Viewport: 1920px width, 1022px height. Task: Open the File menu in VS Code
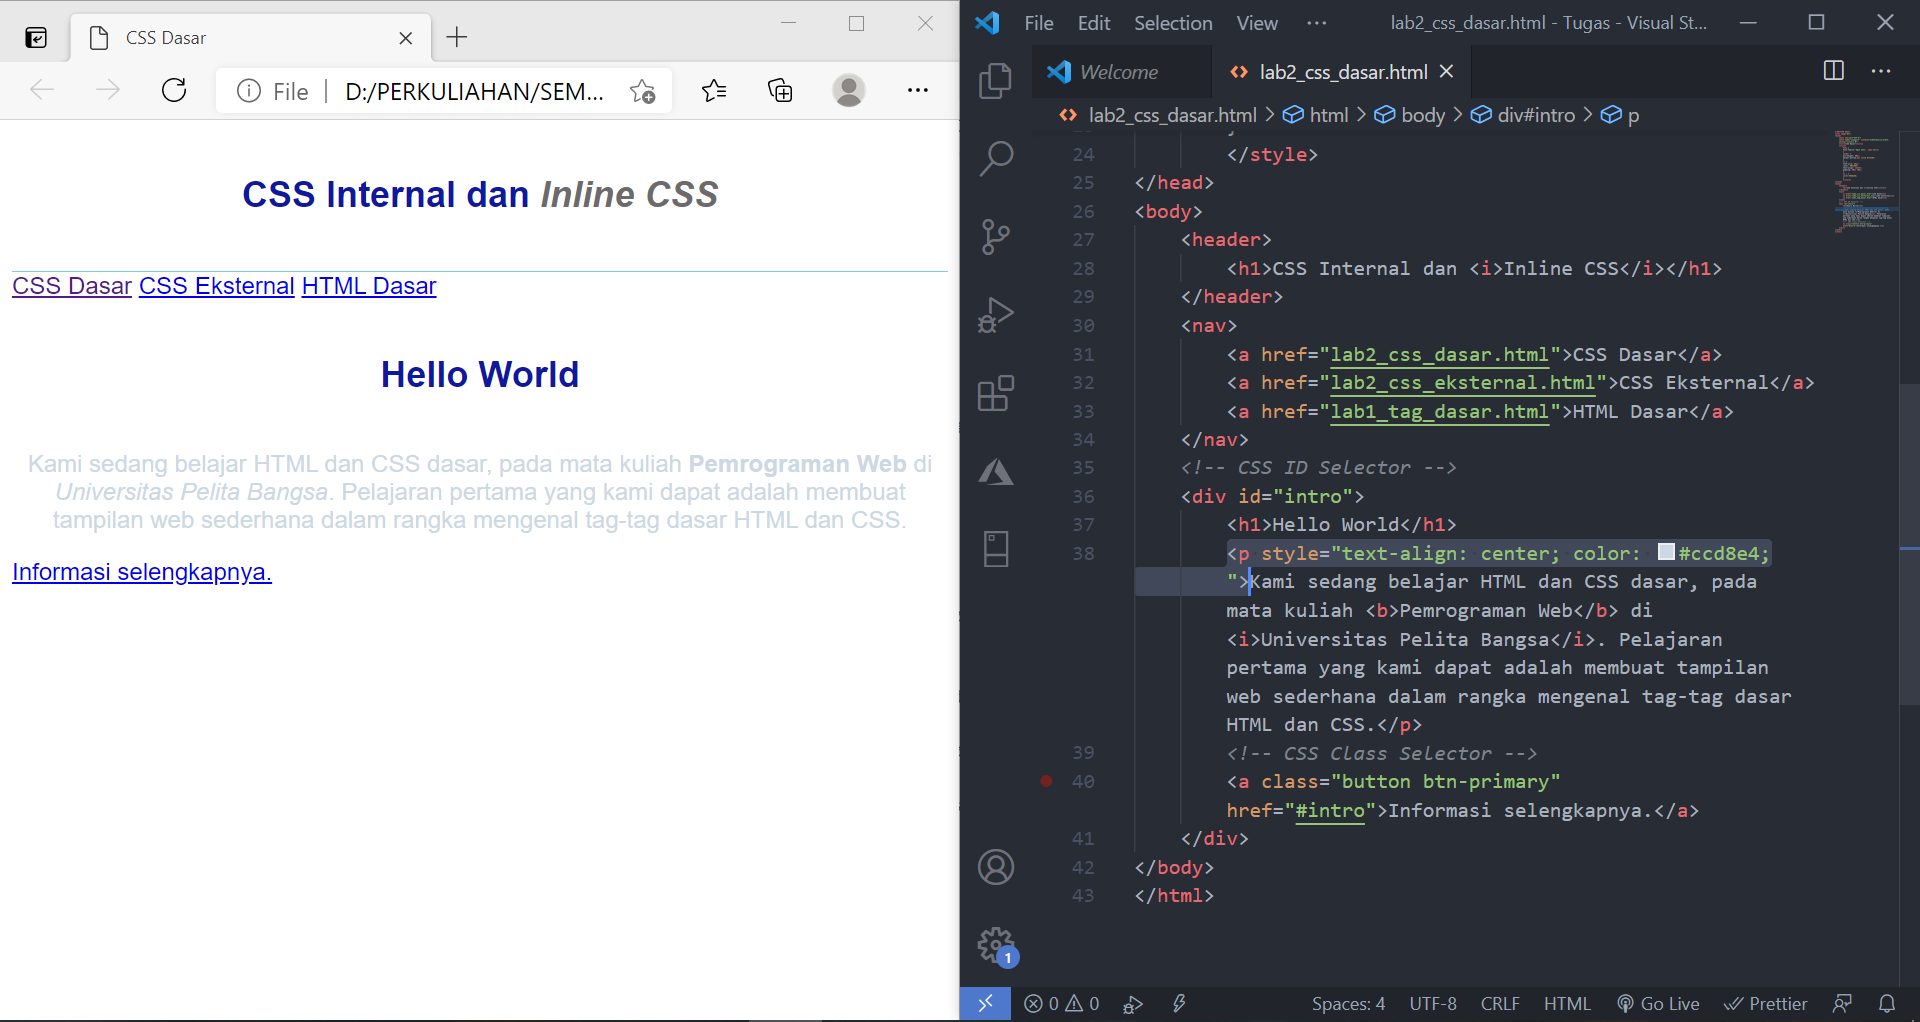(1038, 22)
